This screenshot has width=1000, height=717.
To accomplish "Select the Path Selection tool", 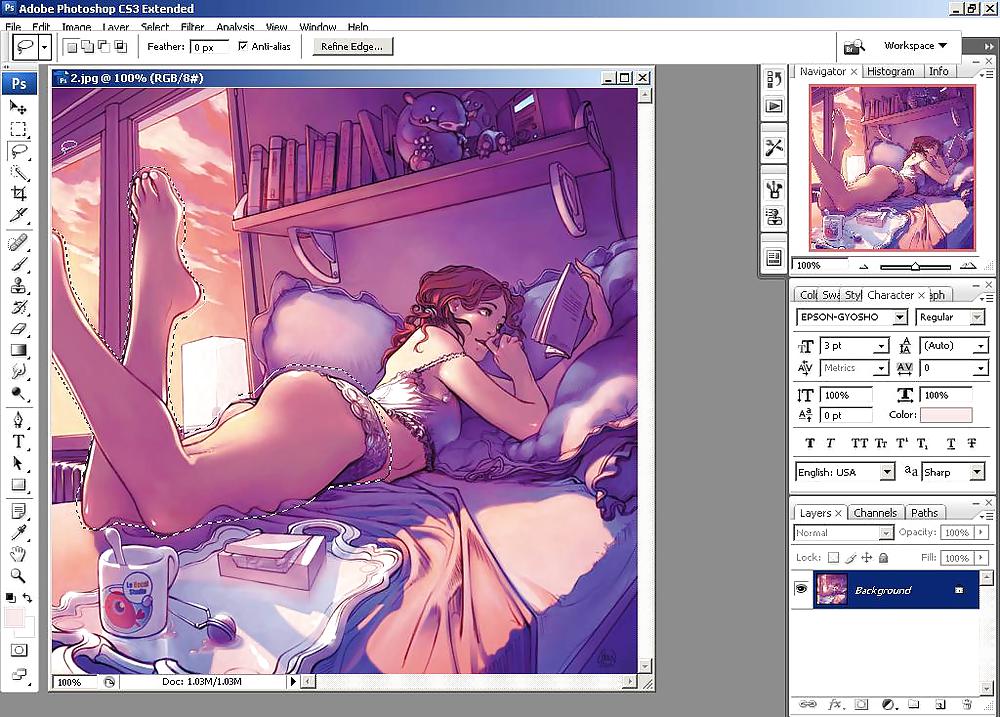I will tap(18, 464).
